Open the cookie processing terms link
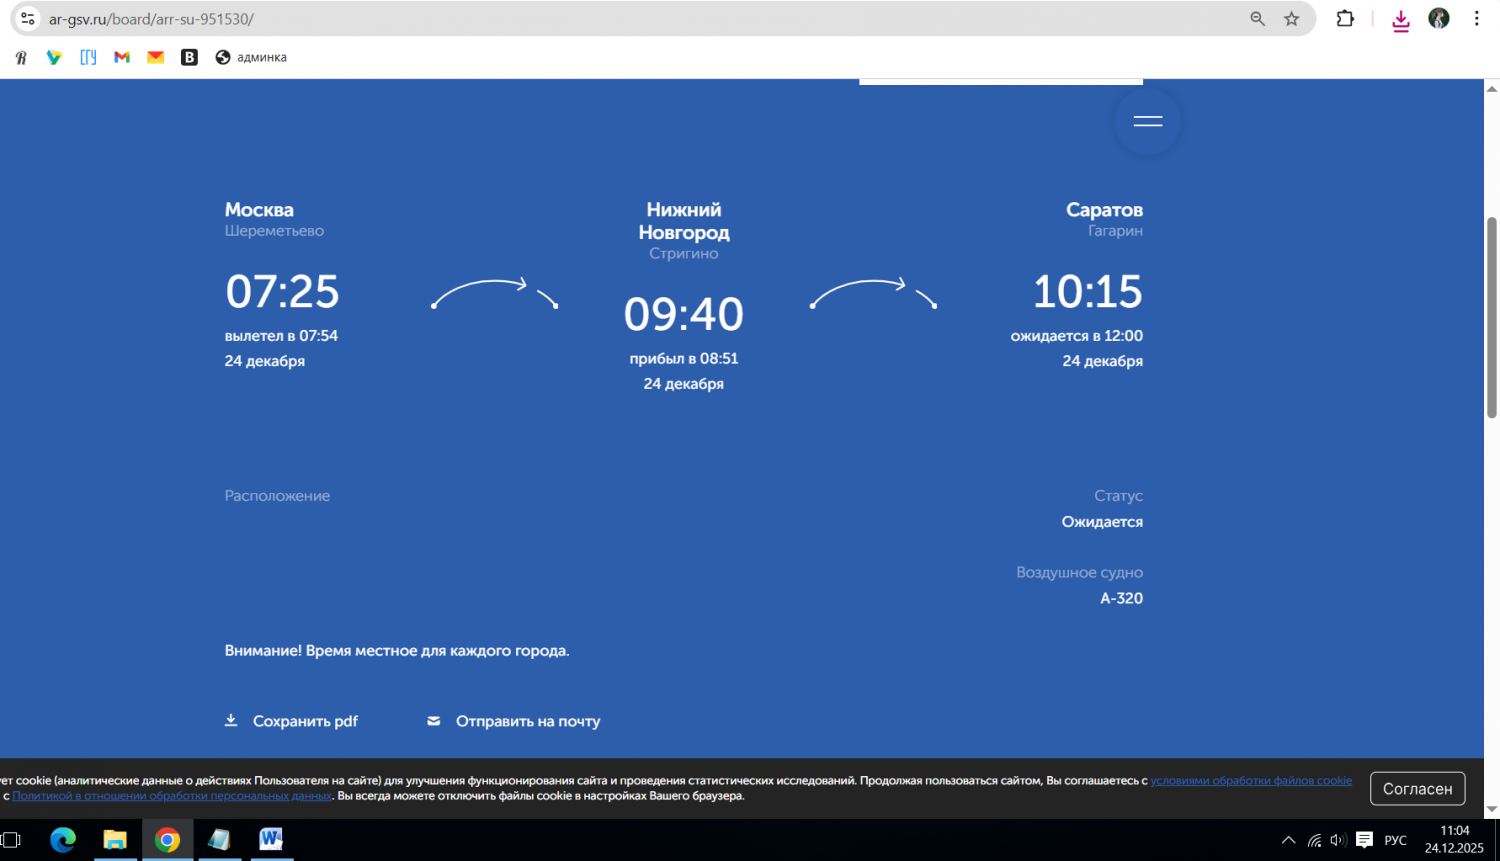Viewport: 1500px width, 861px height. [x=1250, y=781]
